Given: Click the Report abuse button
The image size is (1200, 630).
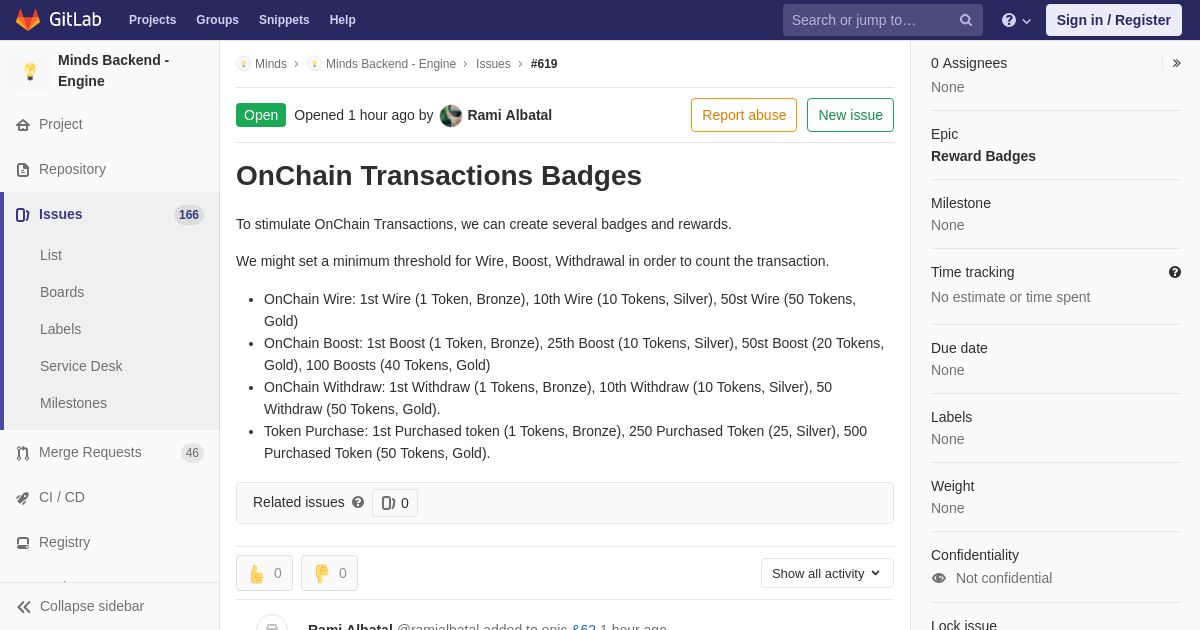Looking at the screenshot, I should (744, 115).
